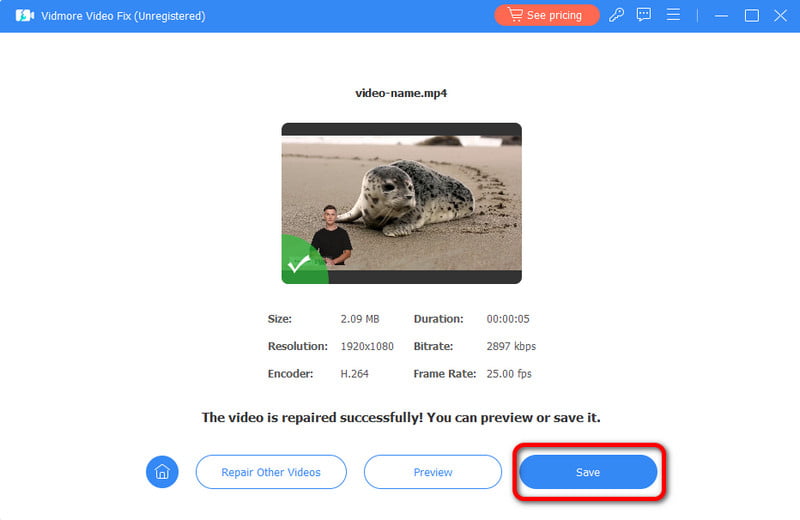Click the video-name.mp4 file title
Viewport: 800px width, 520px height.
tap(400, 93)
